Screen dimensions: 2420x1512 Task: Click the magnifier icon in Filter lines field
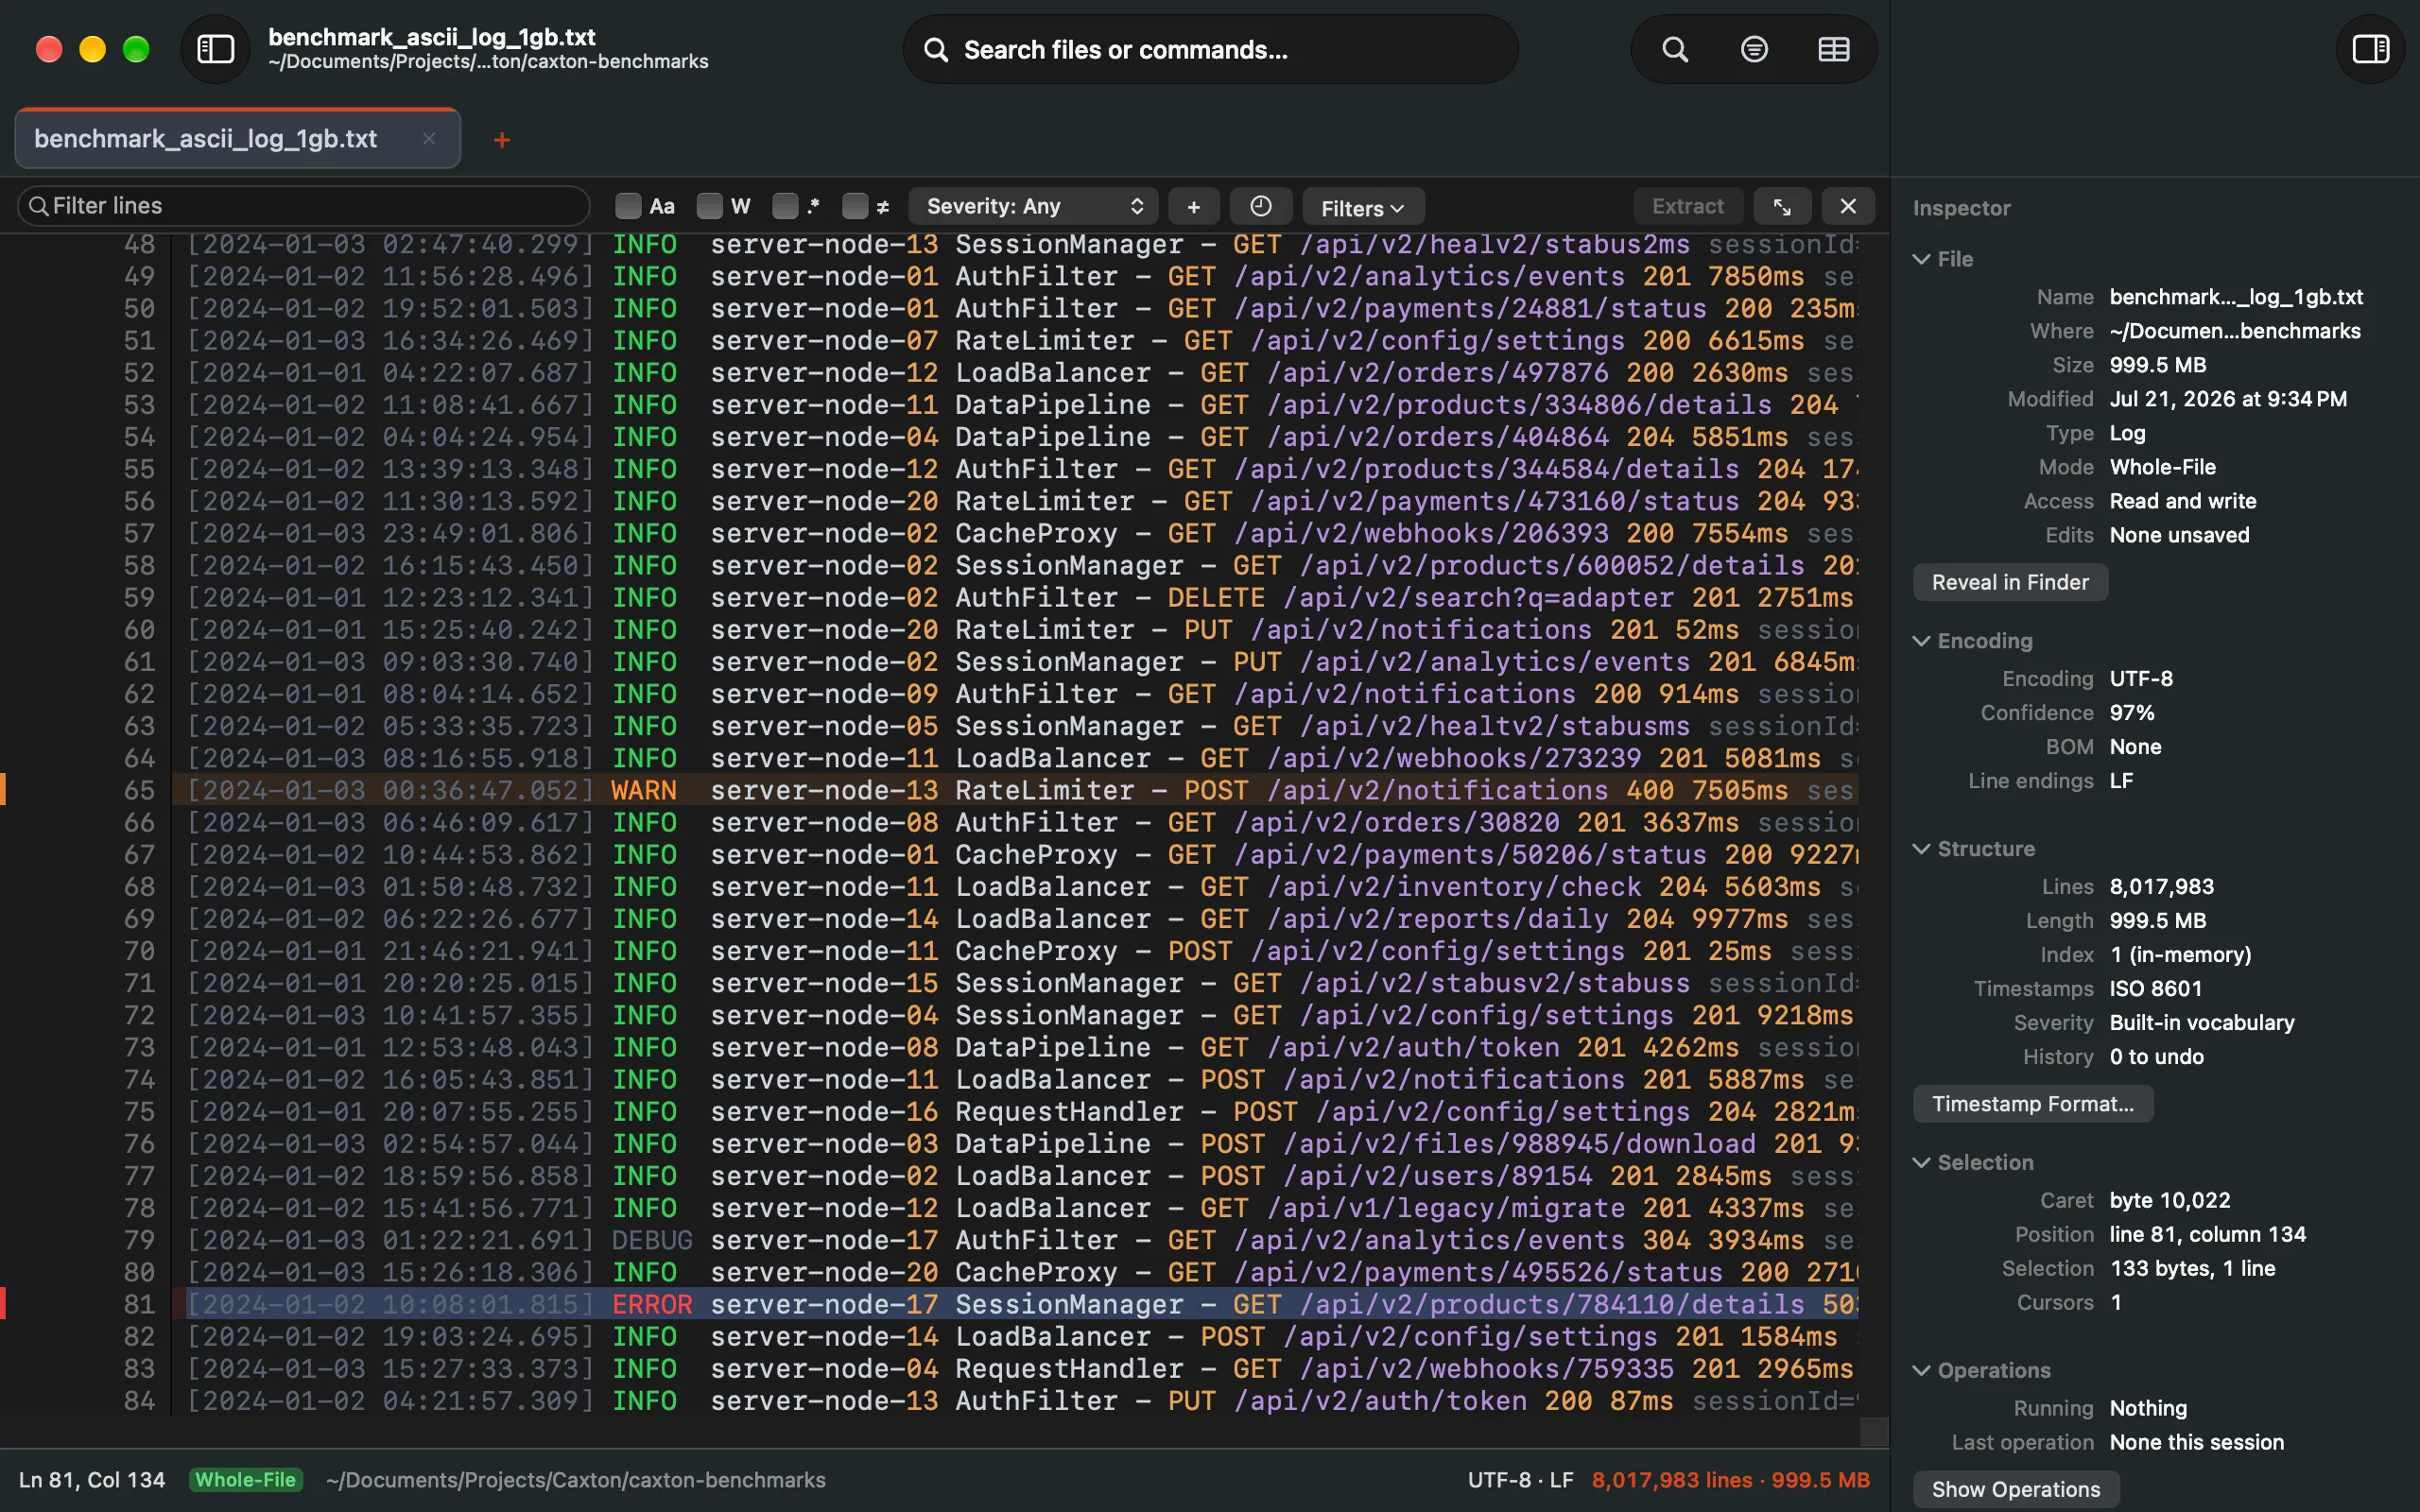(38, 206)
